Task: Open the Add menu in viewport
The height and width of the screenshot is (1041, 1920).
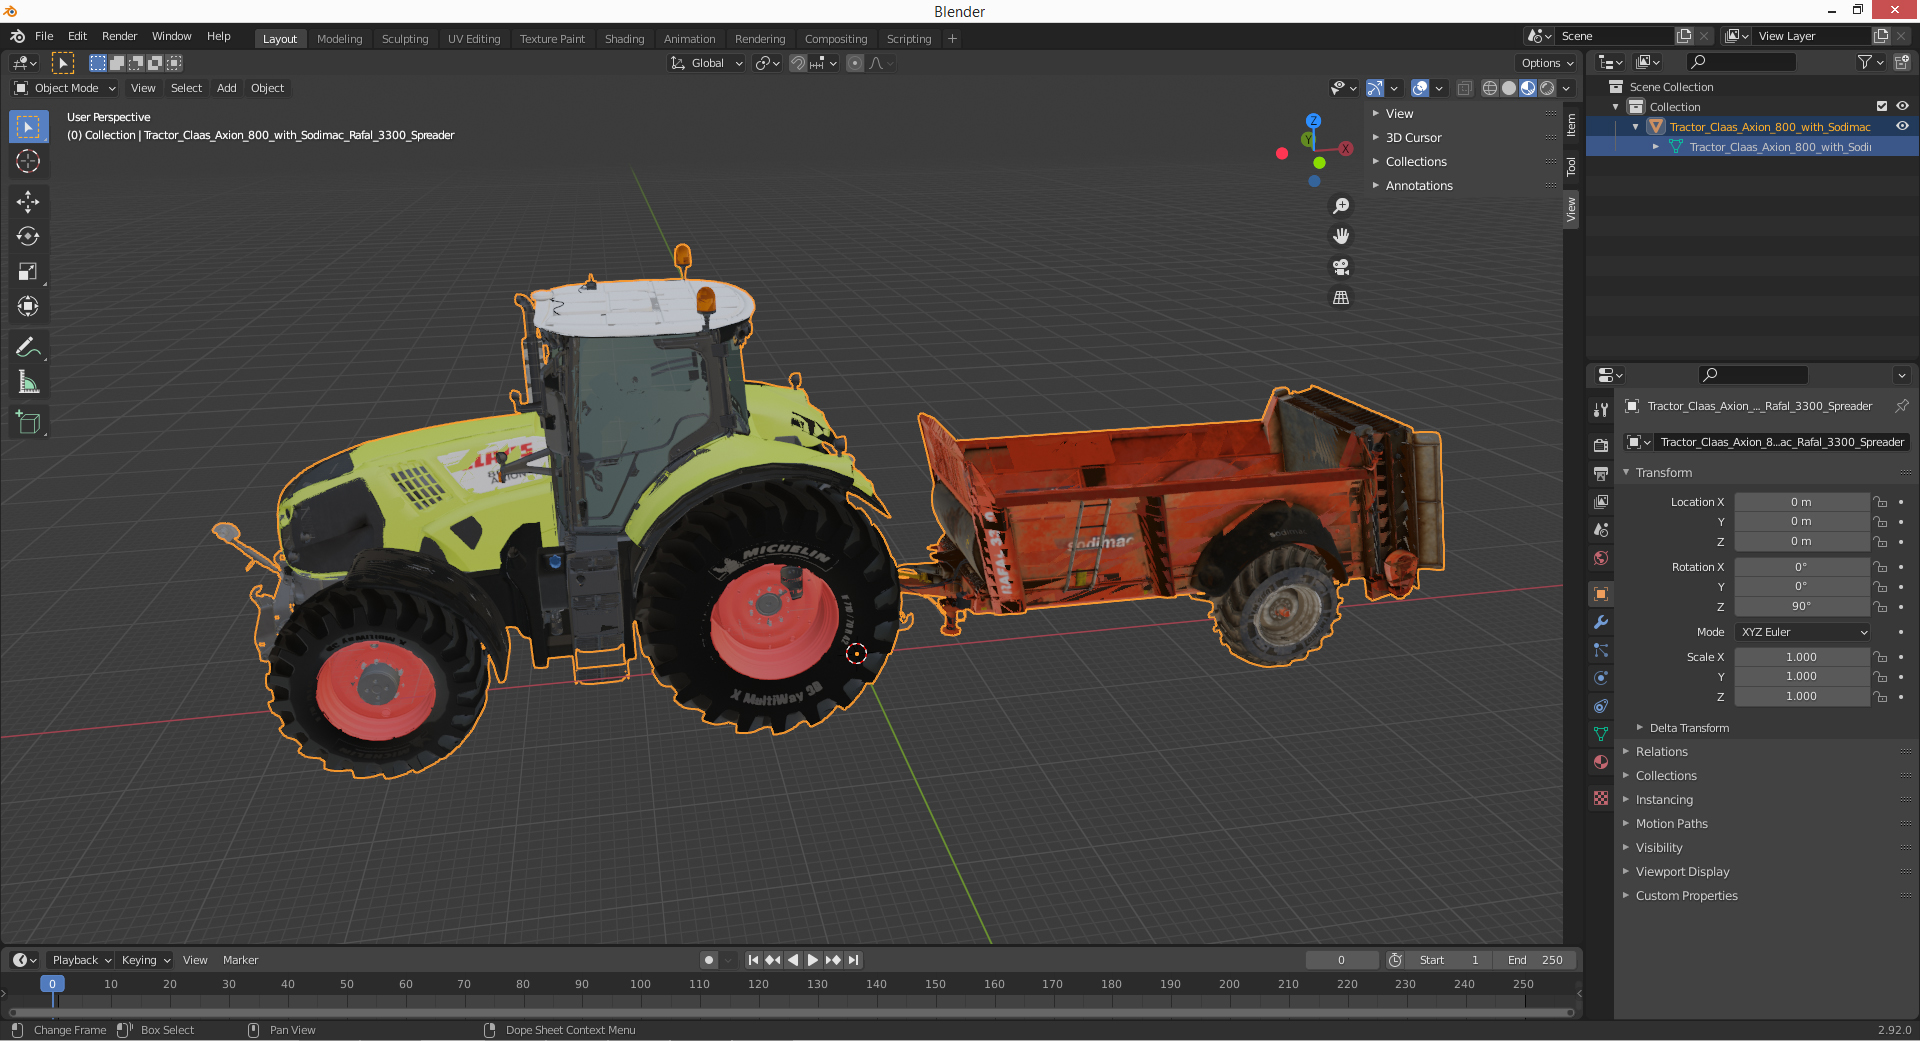Action: [x=227, y=88]
